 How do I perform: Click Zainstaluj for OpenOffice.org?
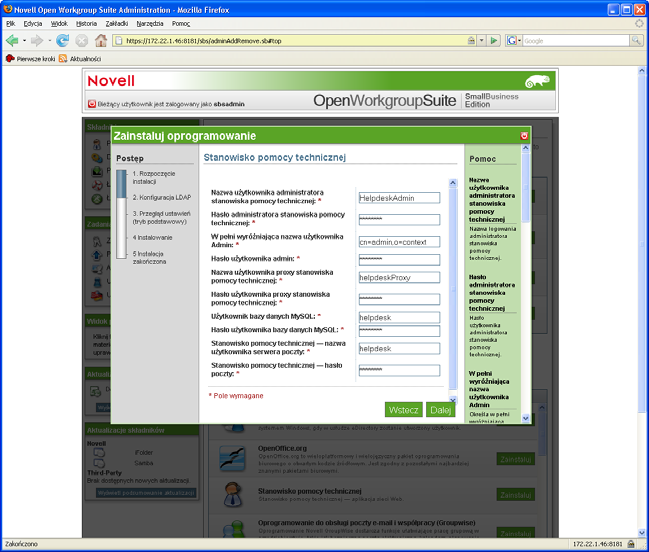coord(515,459)
